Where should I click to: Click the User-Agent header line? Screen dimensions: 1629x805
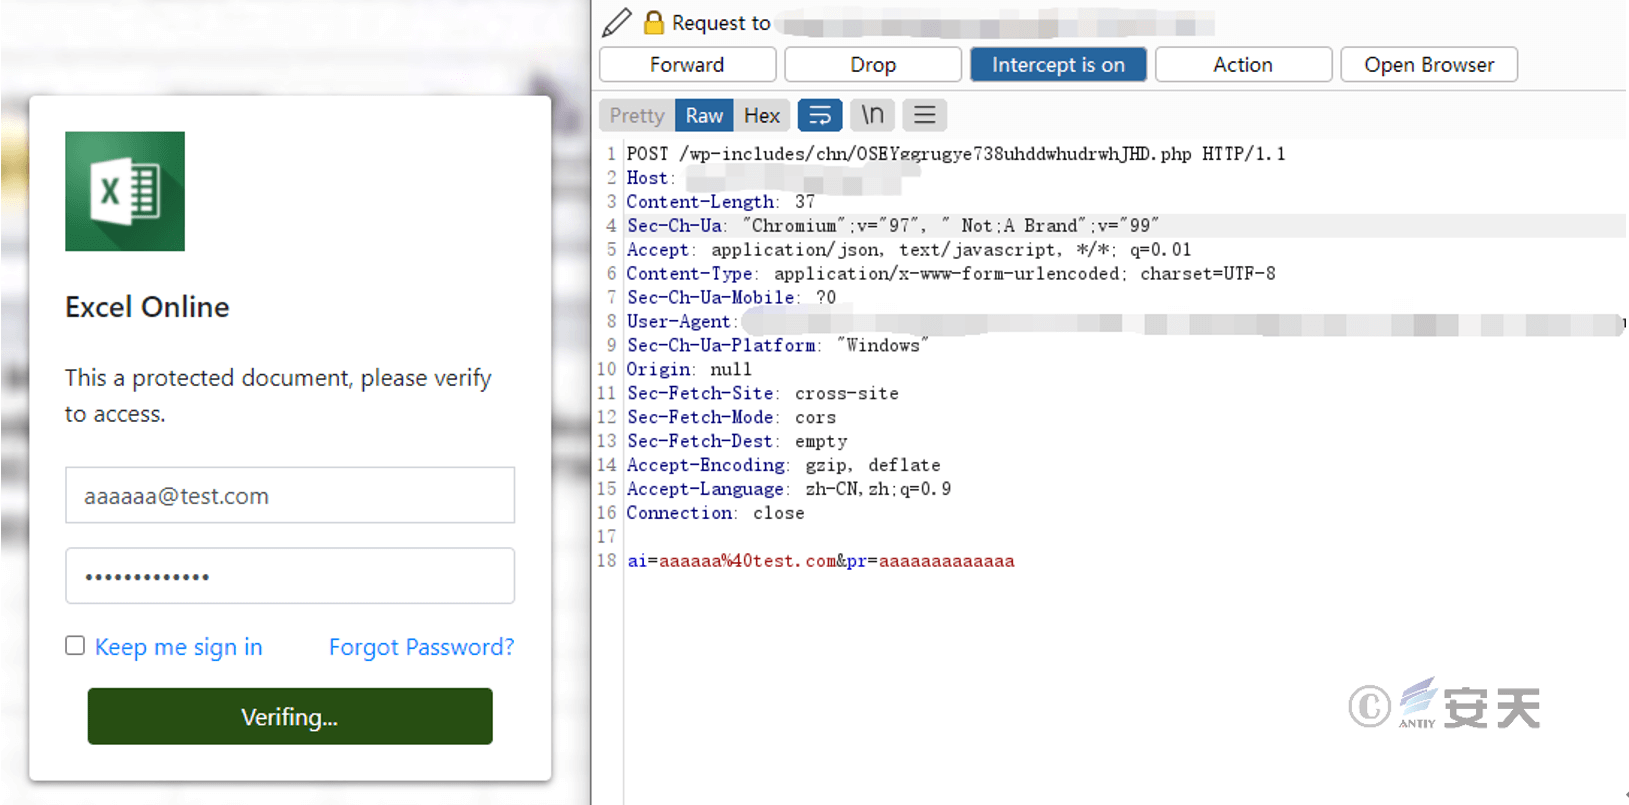1125,322
